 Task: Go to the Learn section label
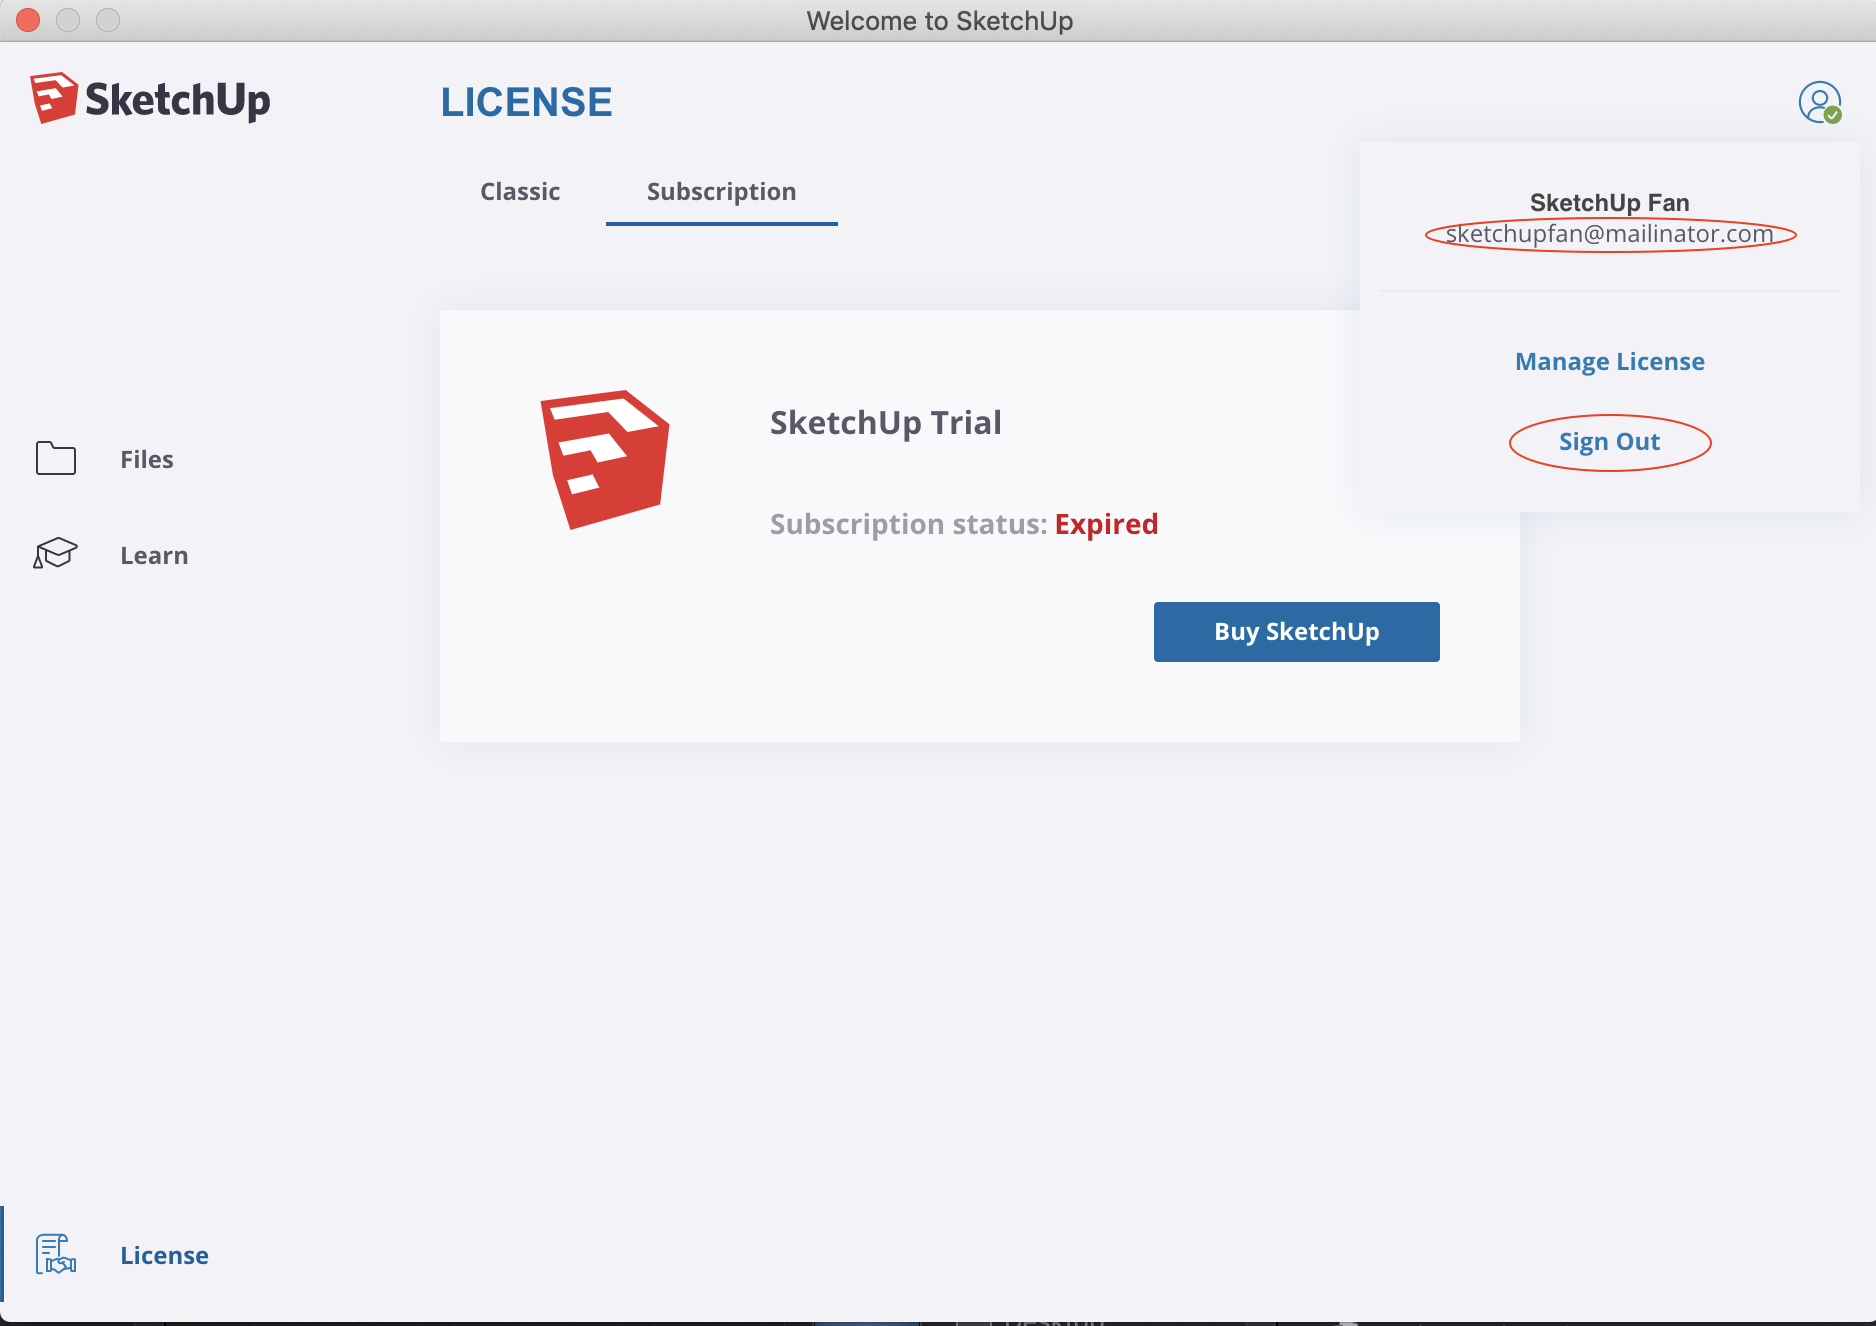pyautogui.click(x=154, y=556)
